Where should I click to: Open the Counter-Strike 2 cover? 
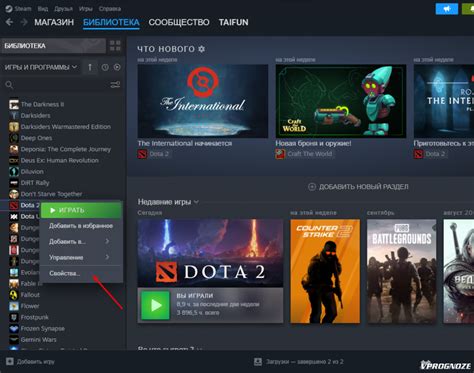coord(325,271)
